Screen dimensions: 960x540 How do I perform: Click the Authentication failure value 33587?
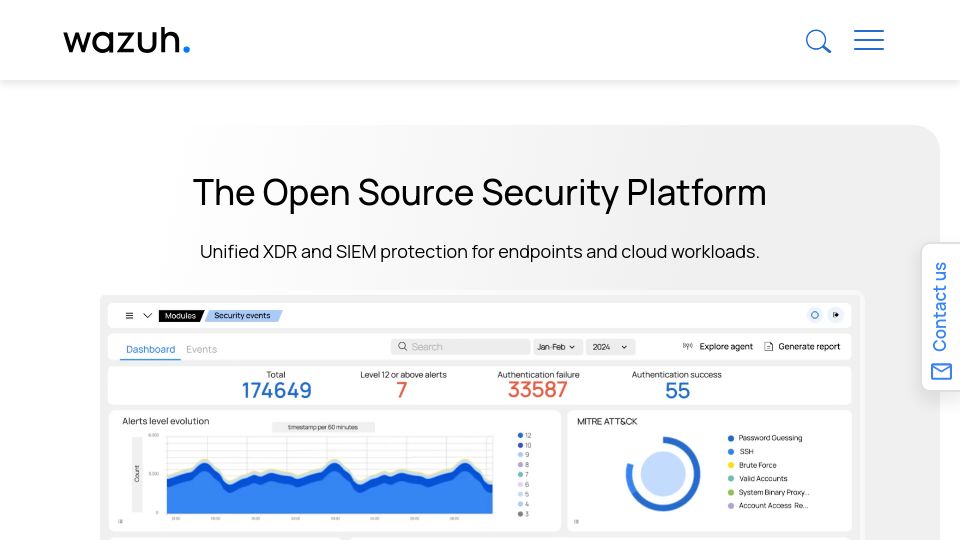point(538,390)
